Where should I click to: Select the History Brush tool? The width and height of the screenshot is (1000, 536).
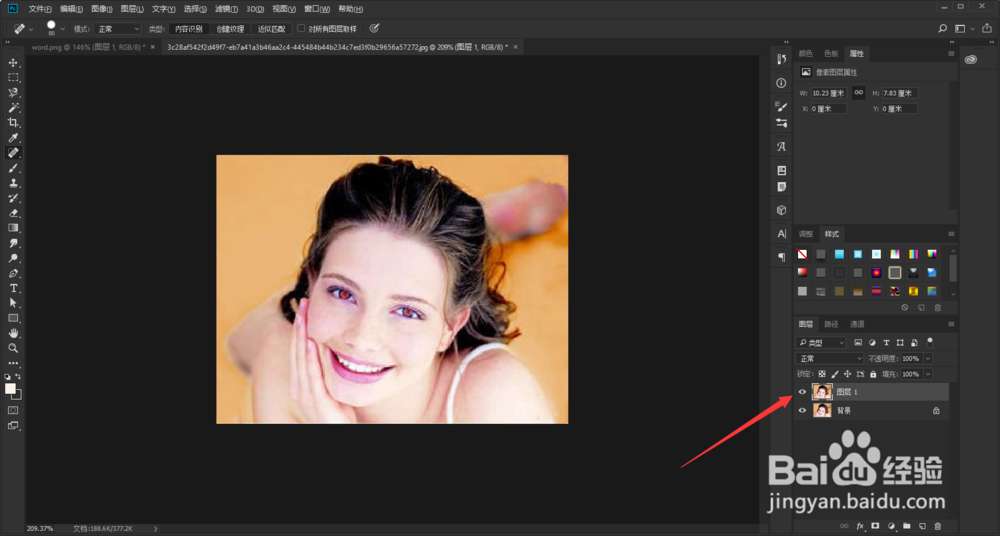point(13,198)
